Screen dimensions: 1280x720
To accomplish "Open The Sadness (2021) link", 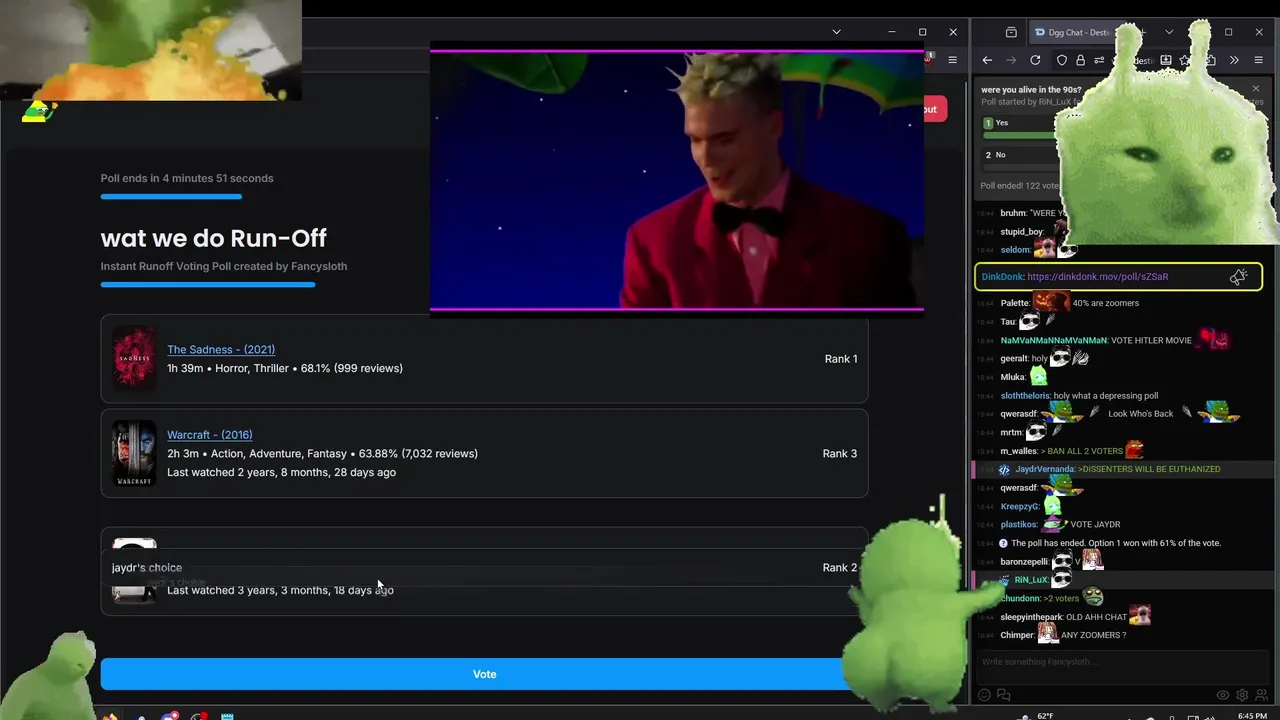I will [221, 349].
